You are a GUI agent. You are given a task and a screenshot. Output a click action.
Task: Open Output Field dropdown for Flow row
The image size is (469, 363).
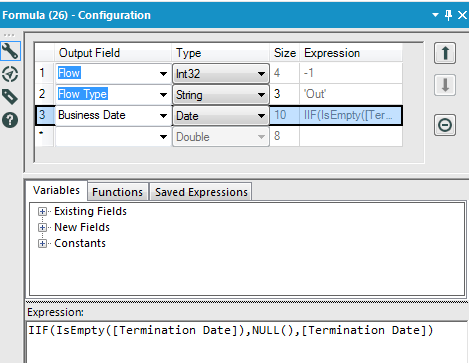163,74
